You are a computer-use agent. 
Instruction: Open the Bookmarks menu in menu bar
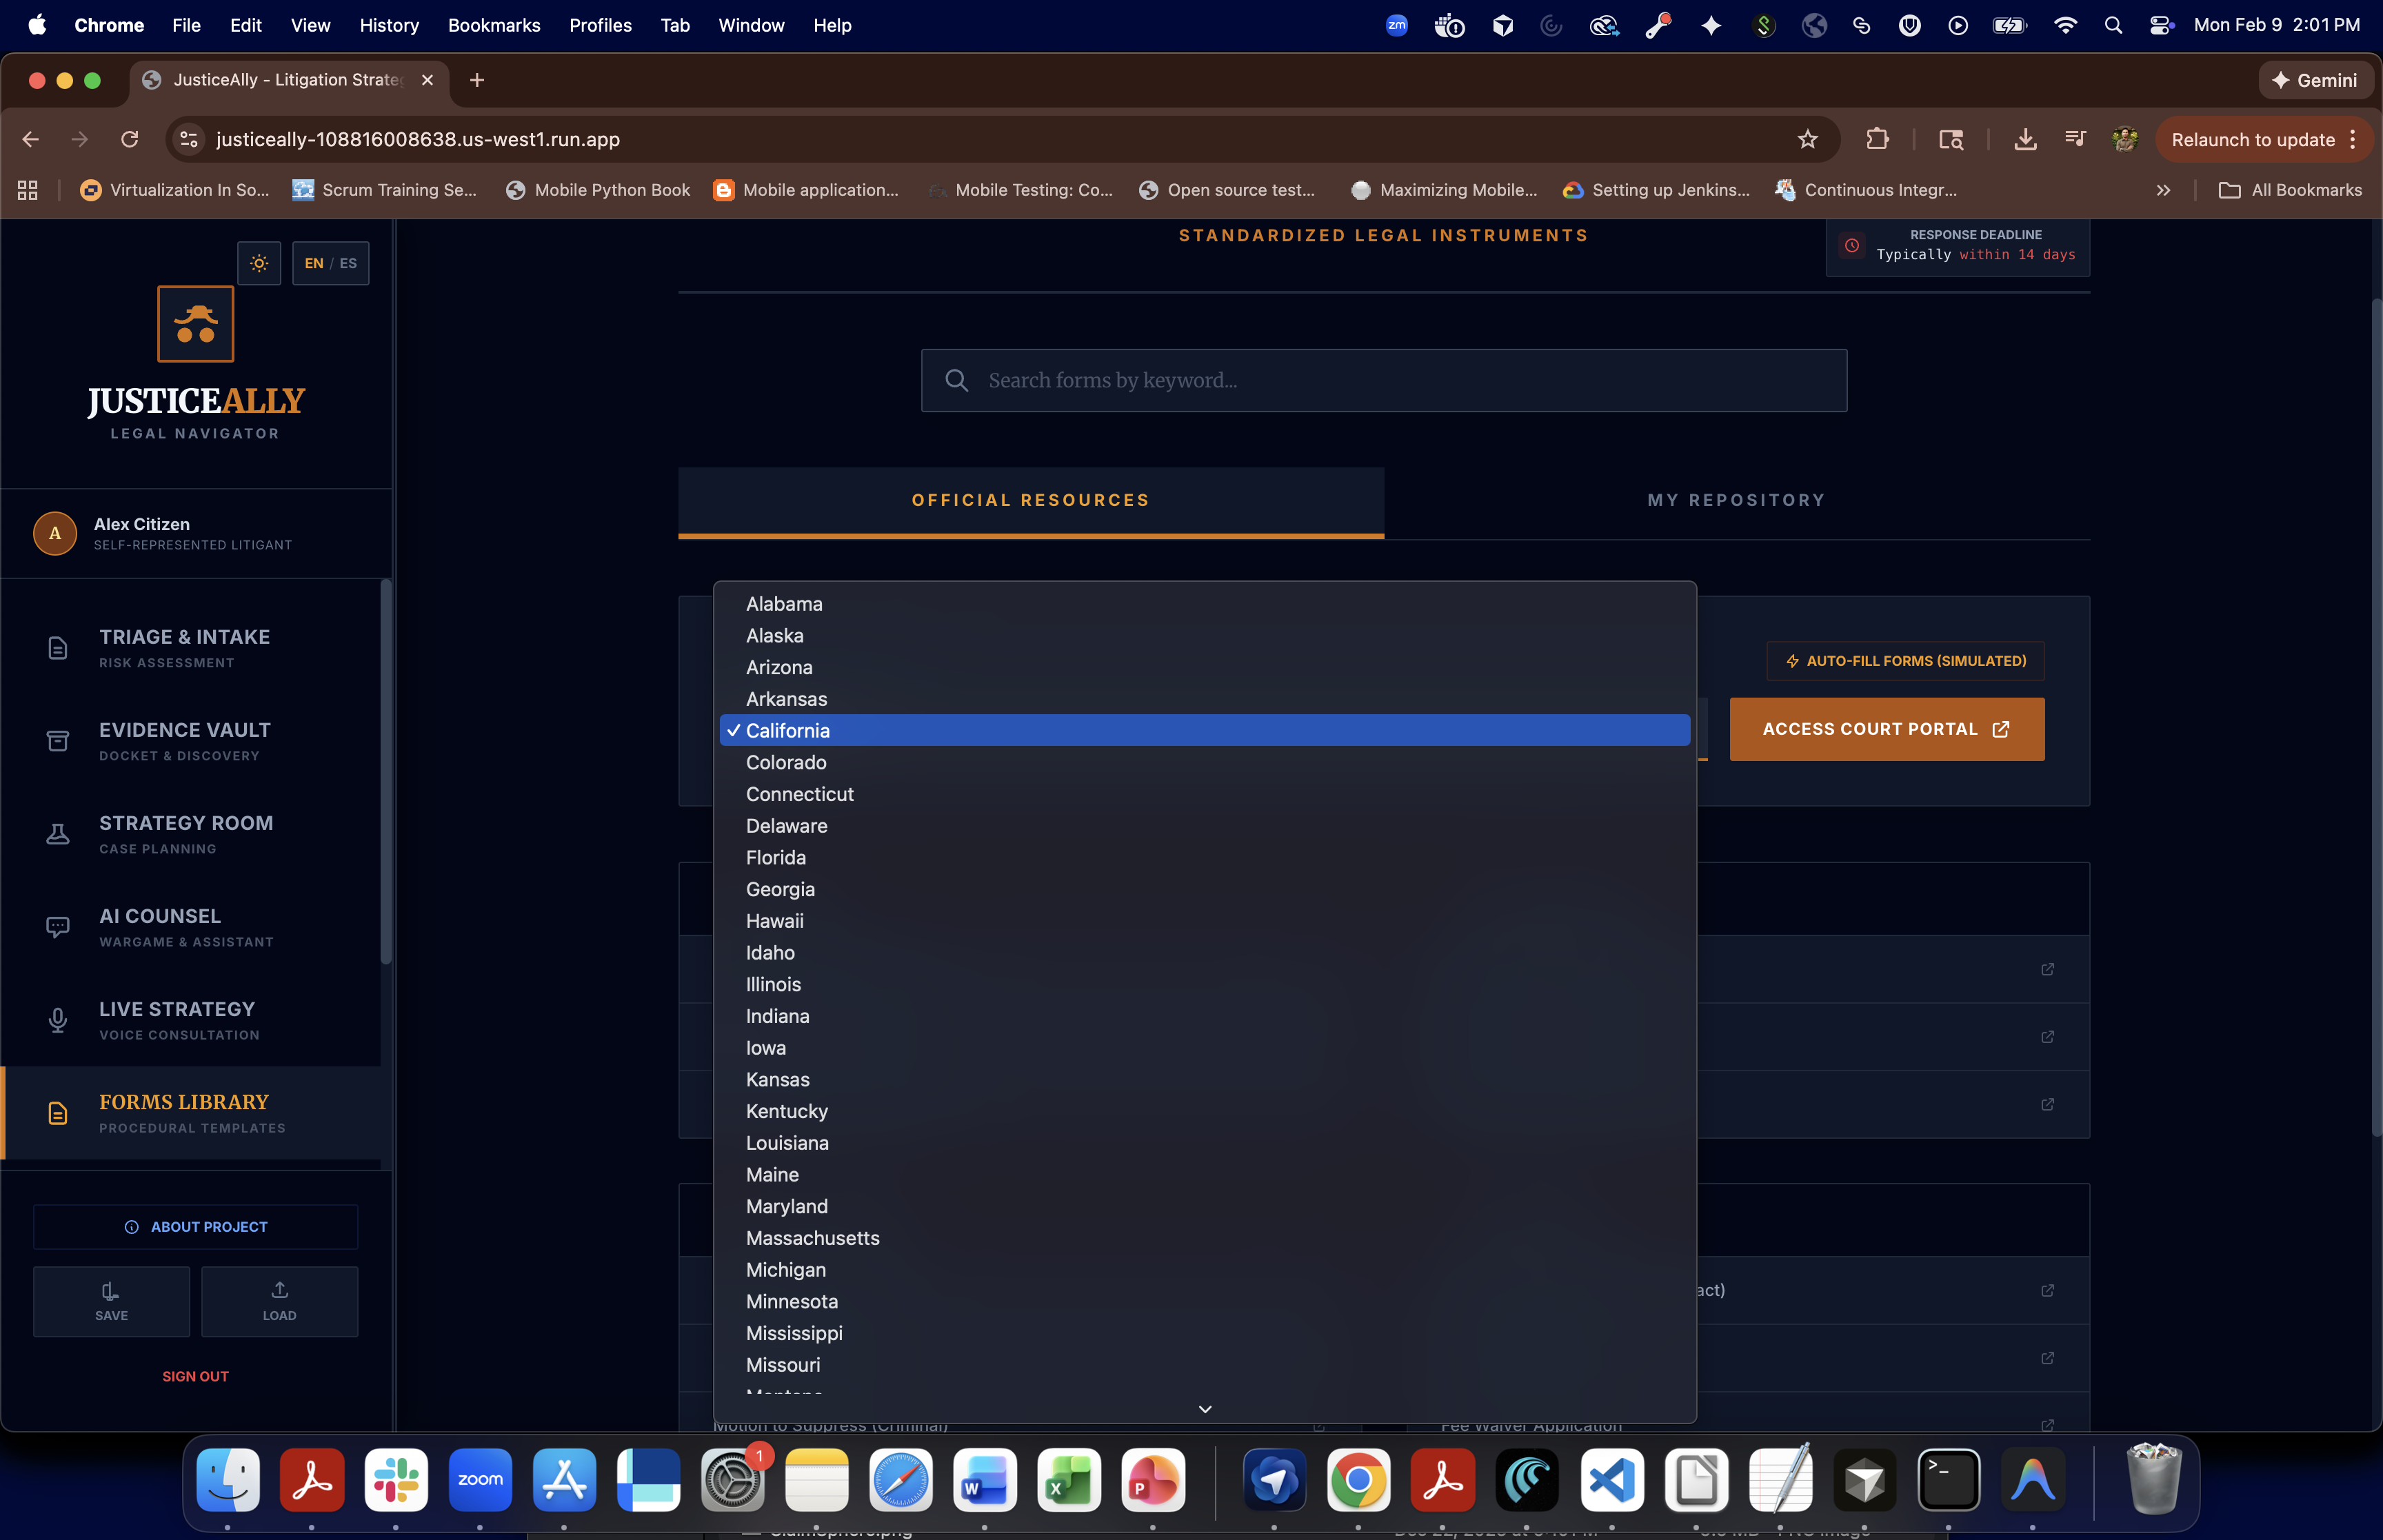click(493, 25)
